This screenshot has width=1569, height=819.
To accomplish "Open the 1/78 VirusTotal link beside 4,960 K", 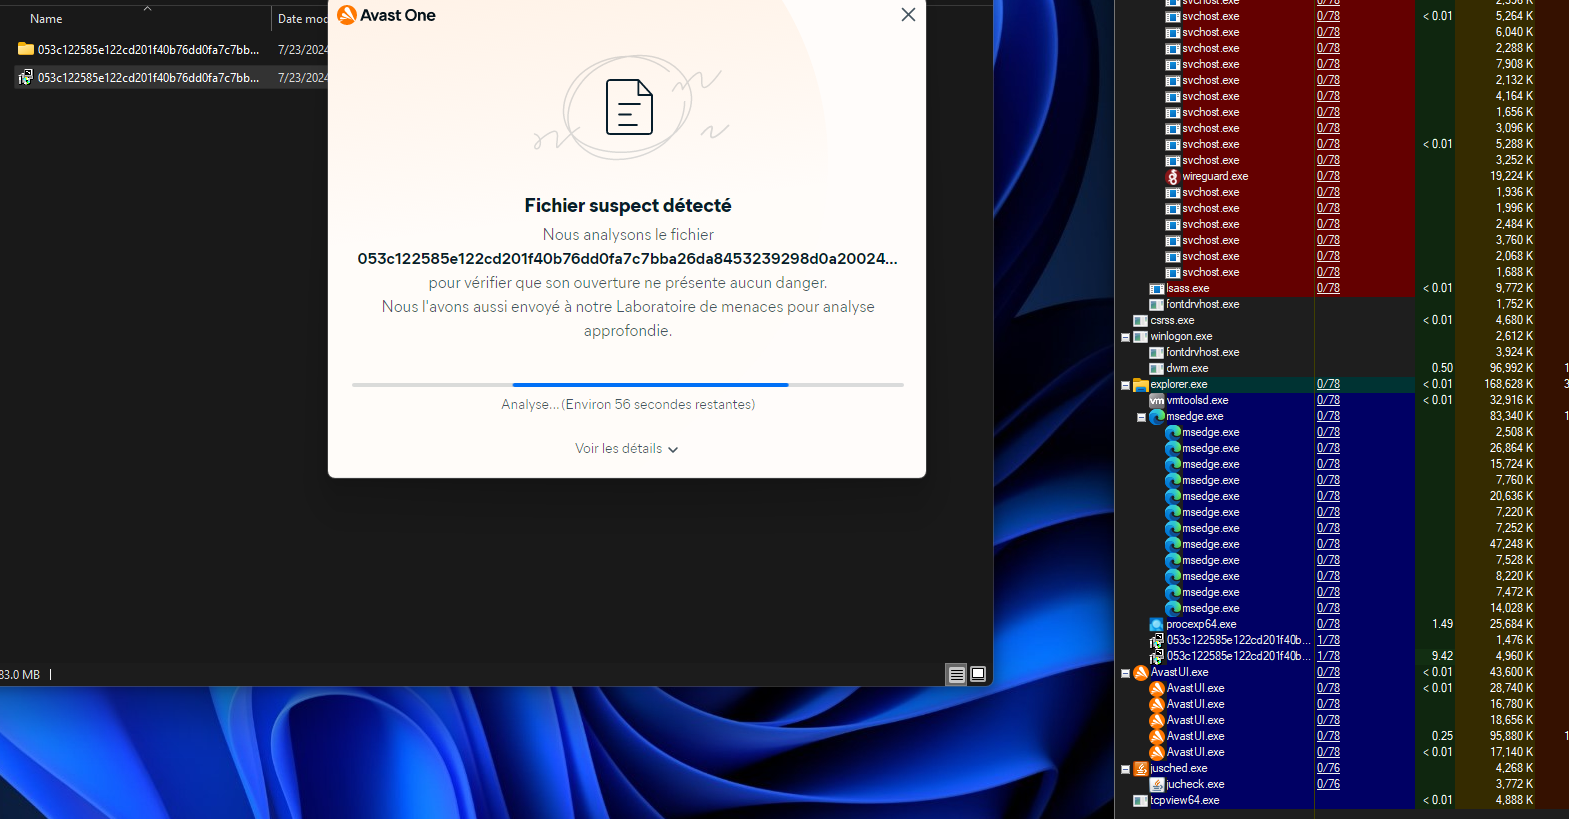I will pos(1328,656).
